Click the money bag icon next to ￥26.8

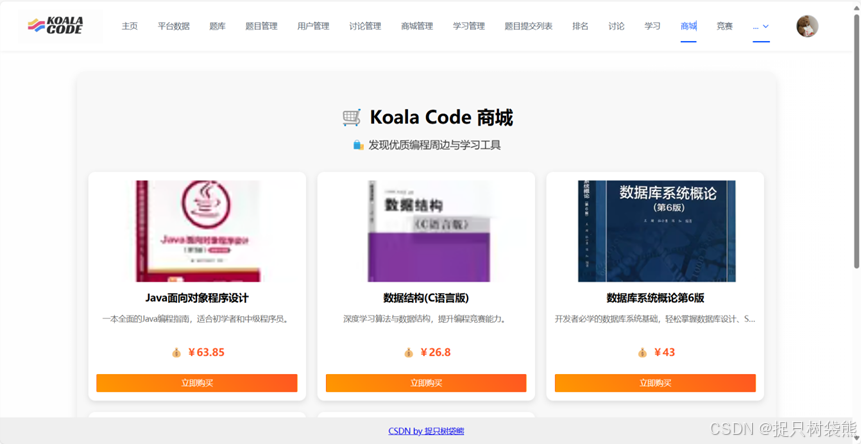409,352
